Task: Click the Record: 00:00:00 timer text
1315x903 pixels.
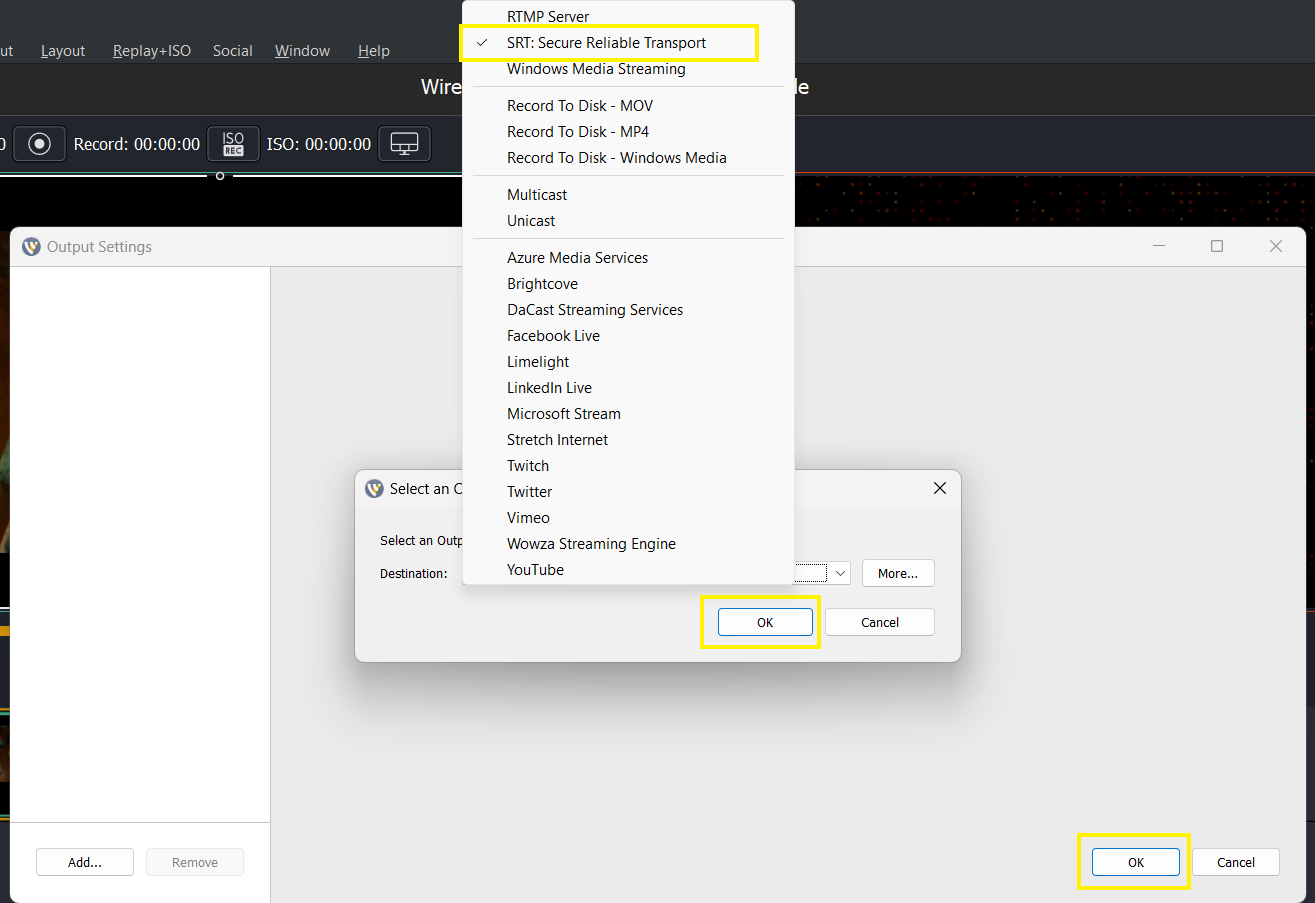Action: tap(137, 144)
